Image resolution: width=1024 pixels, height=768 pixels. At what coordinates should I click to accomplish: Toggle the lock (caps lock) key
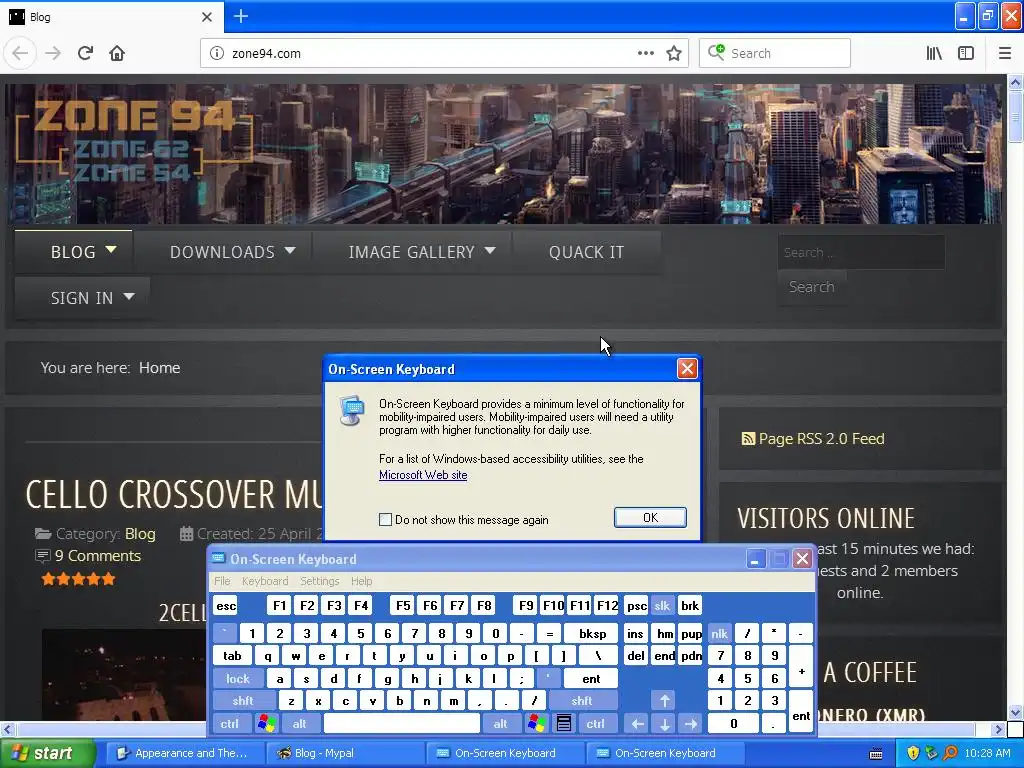[238, 679]
